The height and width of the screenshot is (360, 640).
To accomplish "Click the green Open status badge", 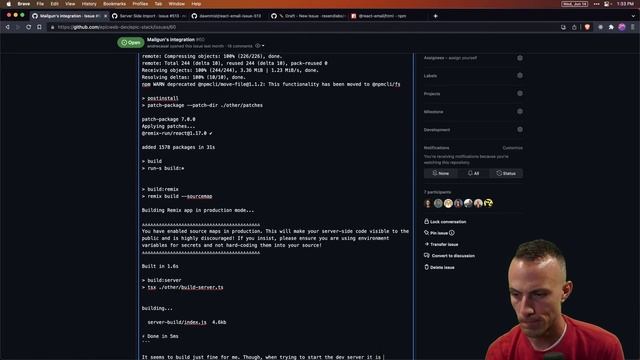I will click(131, 42).
